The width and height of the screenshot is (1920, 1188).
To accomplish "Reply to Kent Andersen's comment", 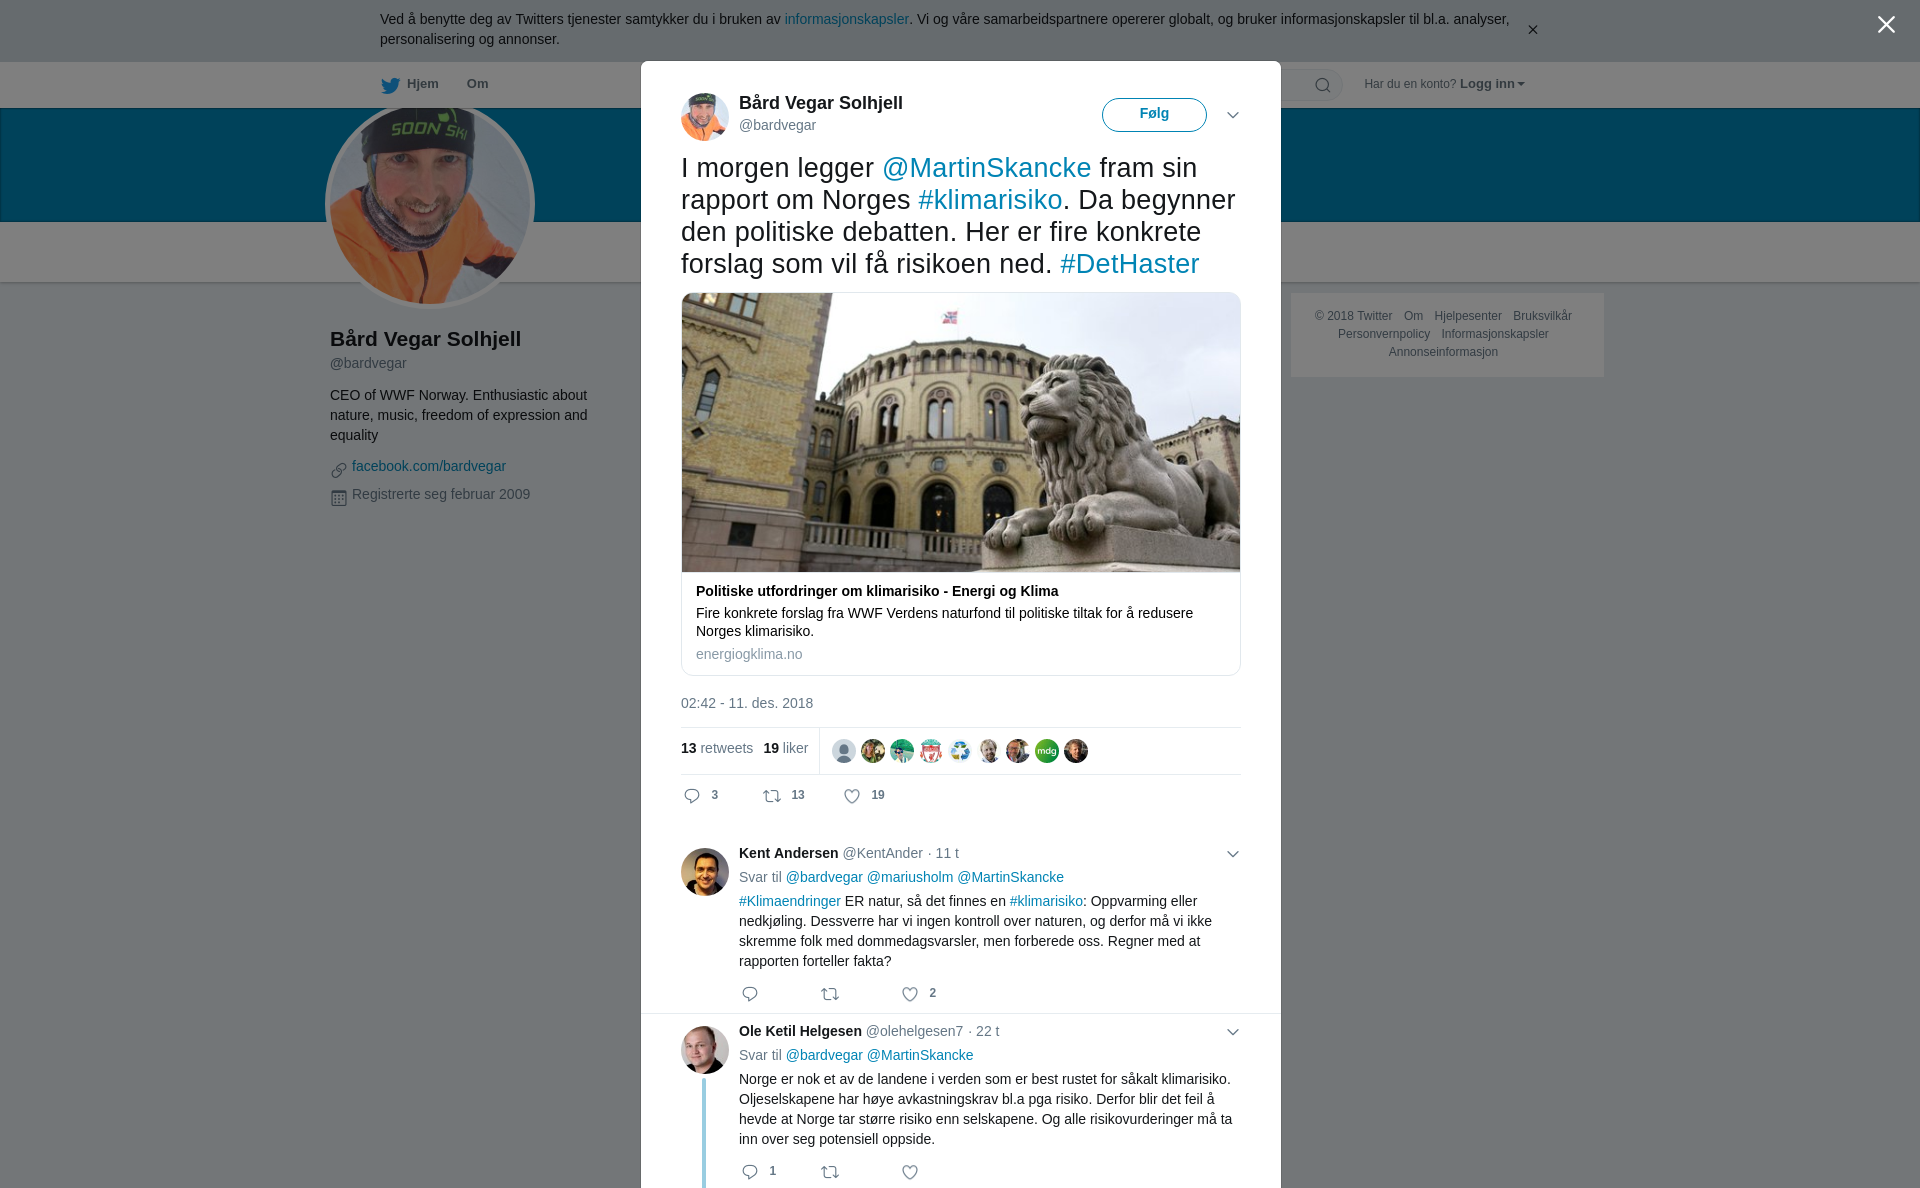I will (x=750, y=994).
